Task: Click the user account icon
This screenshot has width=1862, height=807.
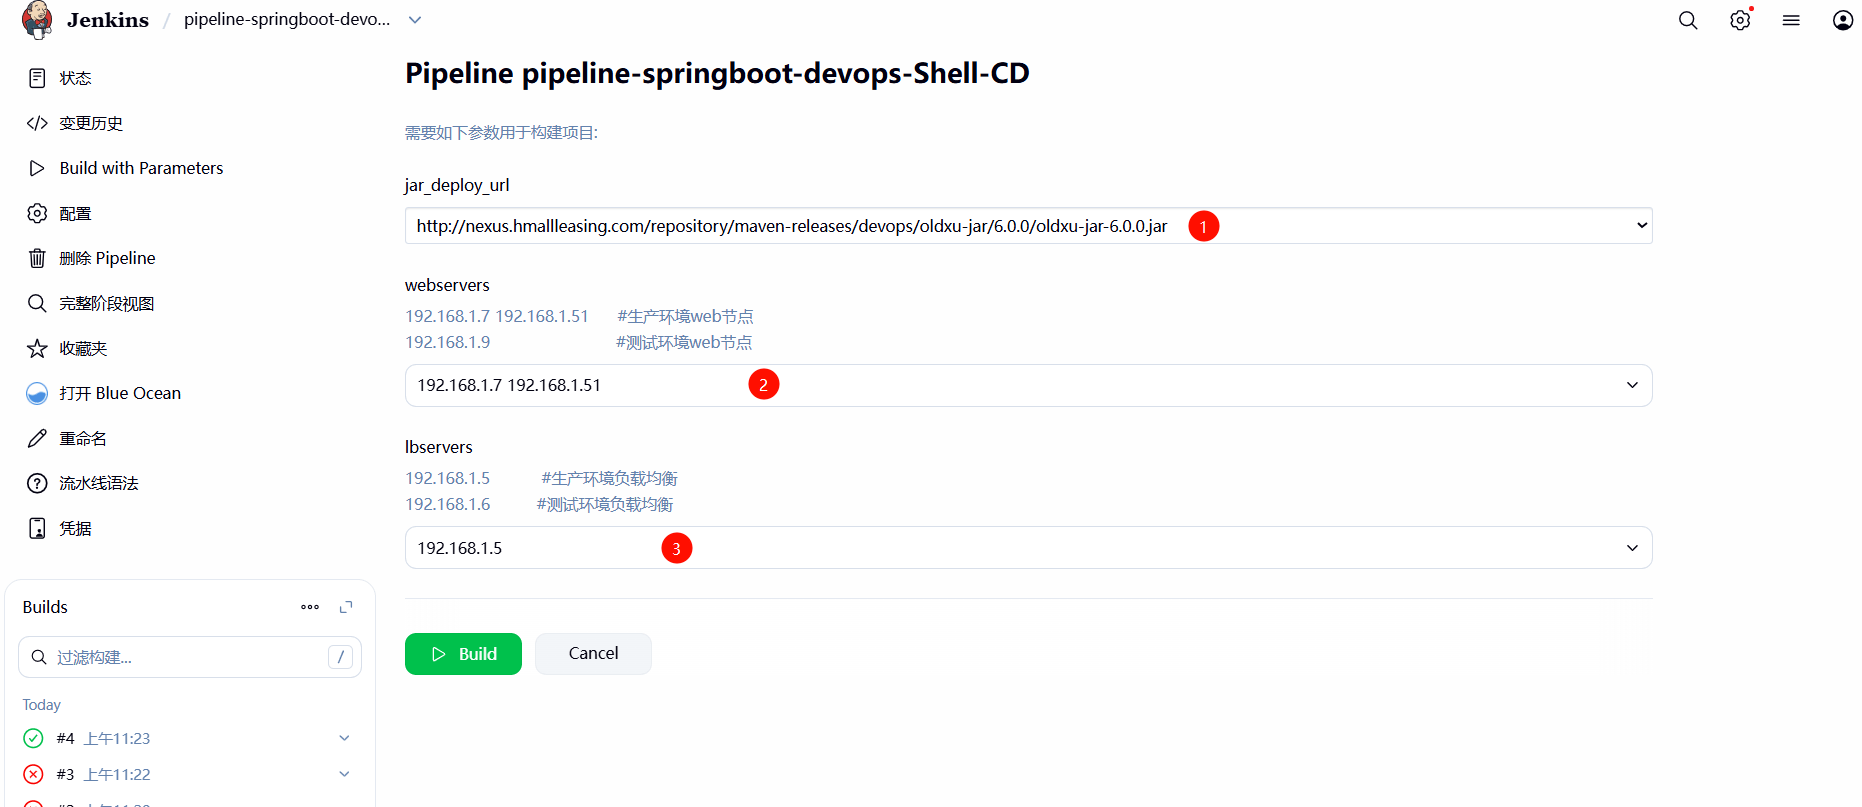Action: coord(1842,20)
